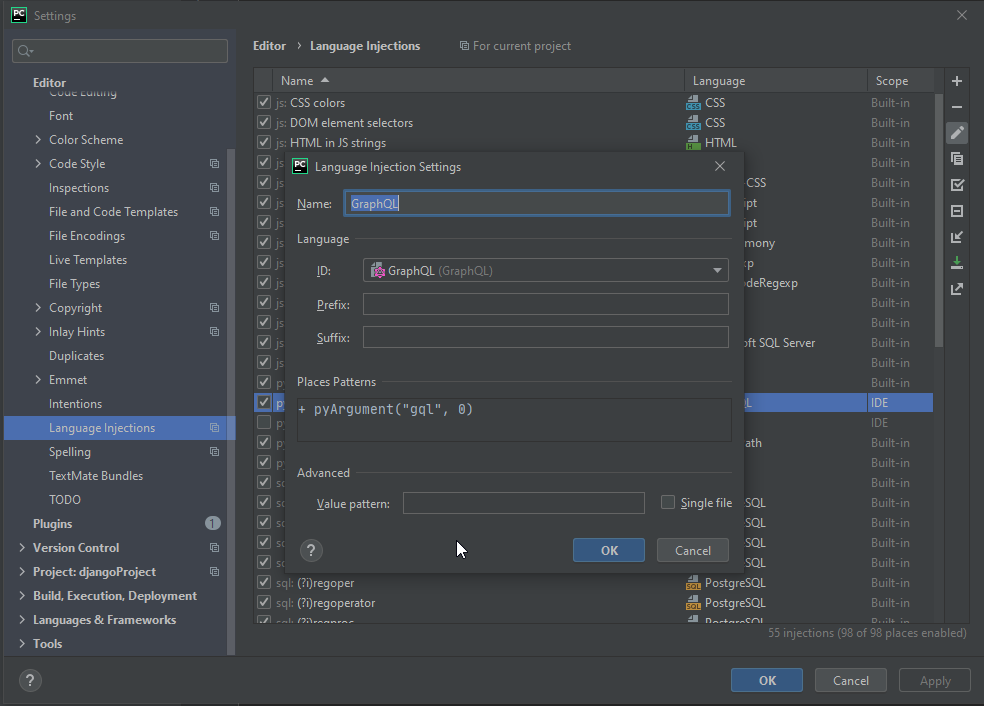Viewport: 984px width, 706px height.
Task: Toggle the DOM element selectors checkbox
Action: pos(263,122)
